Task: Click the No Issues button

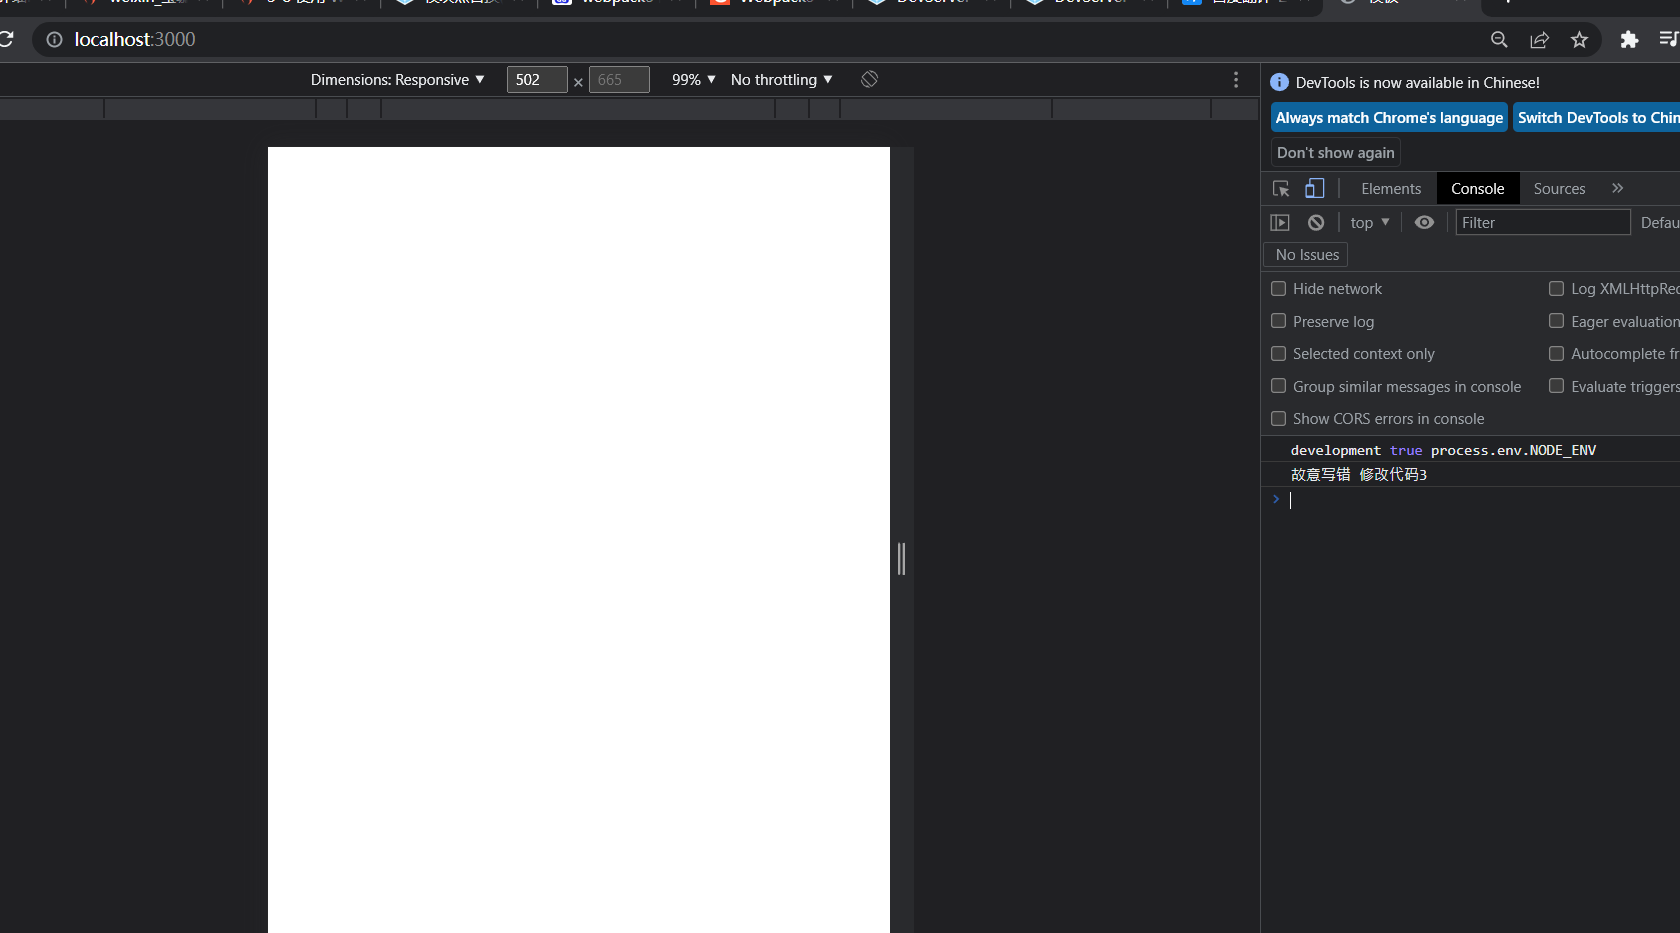Action: click(x=1307, y=254)
